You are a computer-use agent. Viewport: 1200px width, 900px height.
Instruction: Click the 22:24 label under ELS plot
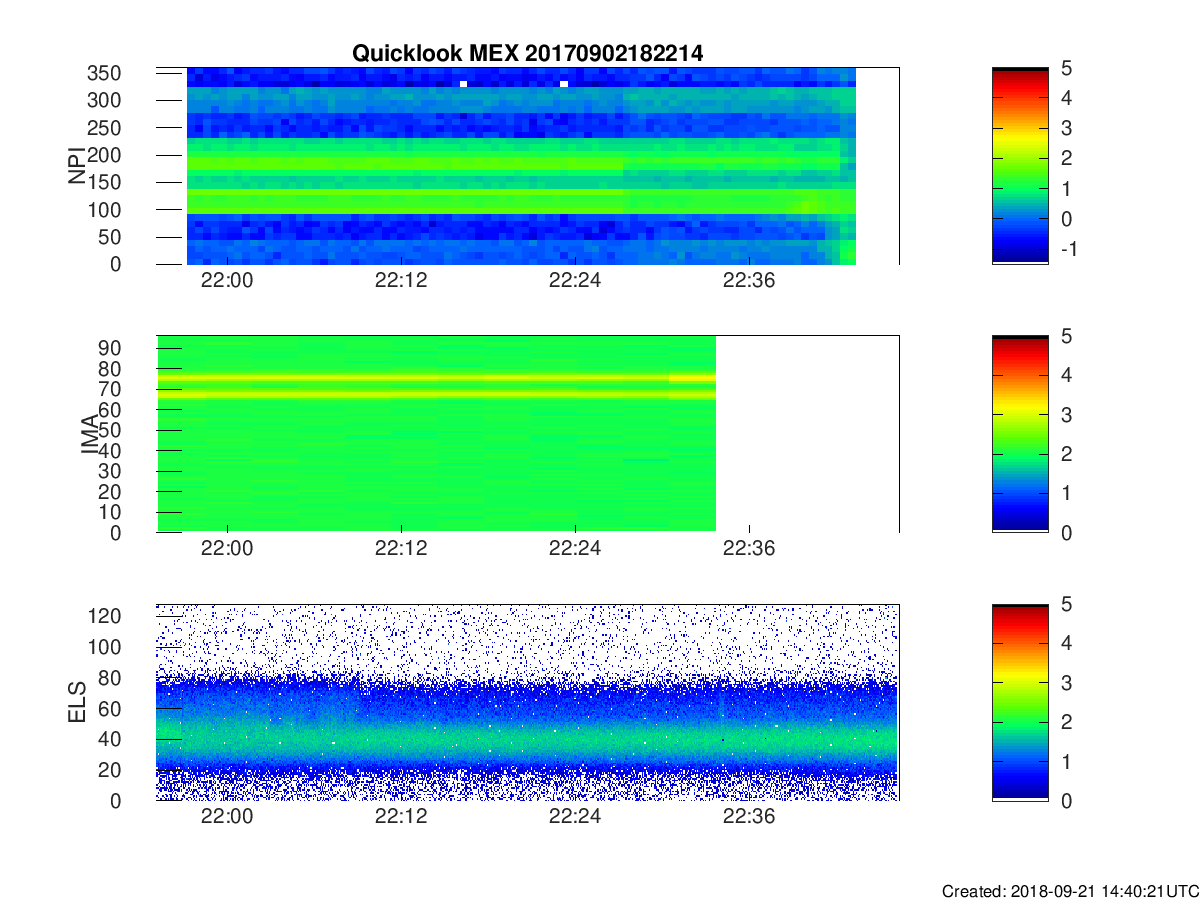click(575, 817)
